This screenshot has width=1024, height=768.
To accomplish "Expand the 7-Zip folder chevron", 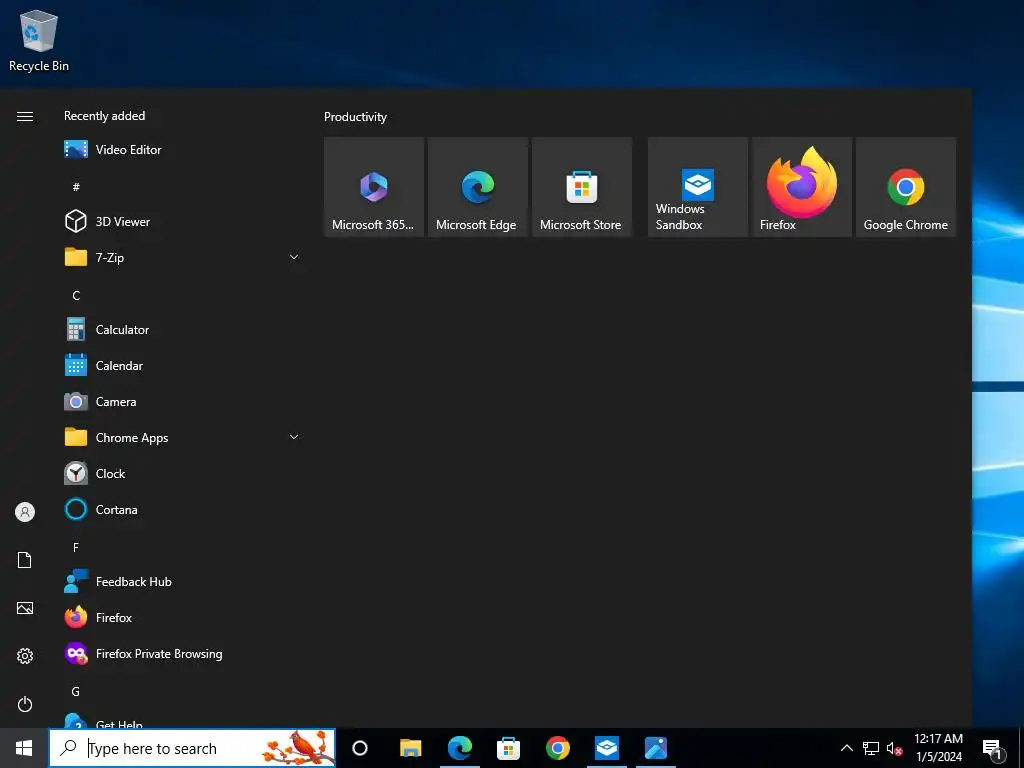I will pyautogui.click(x=294, y=257).
